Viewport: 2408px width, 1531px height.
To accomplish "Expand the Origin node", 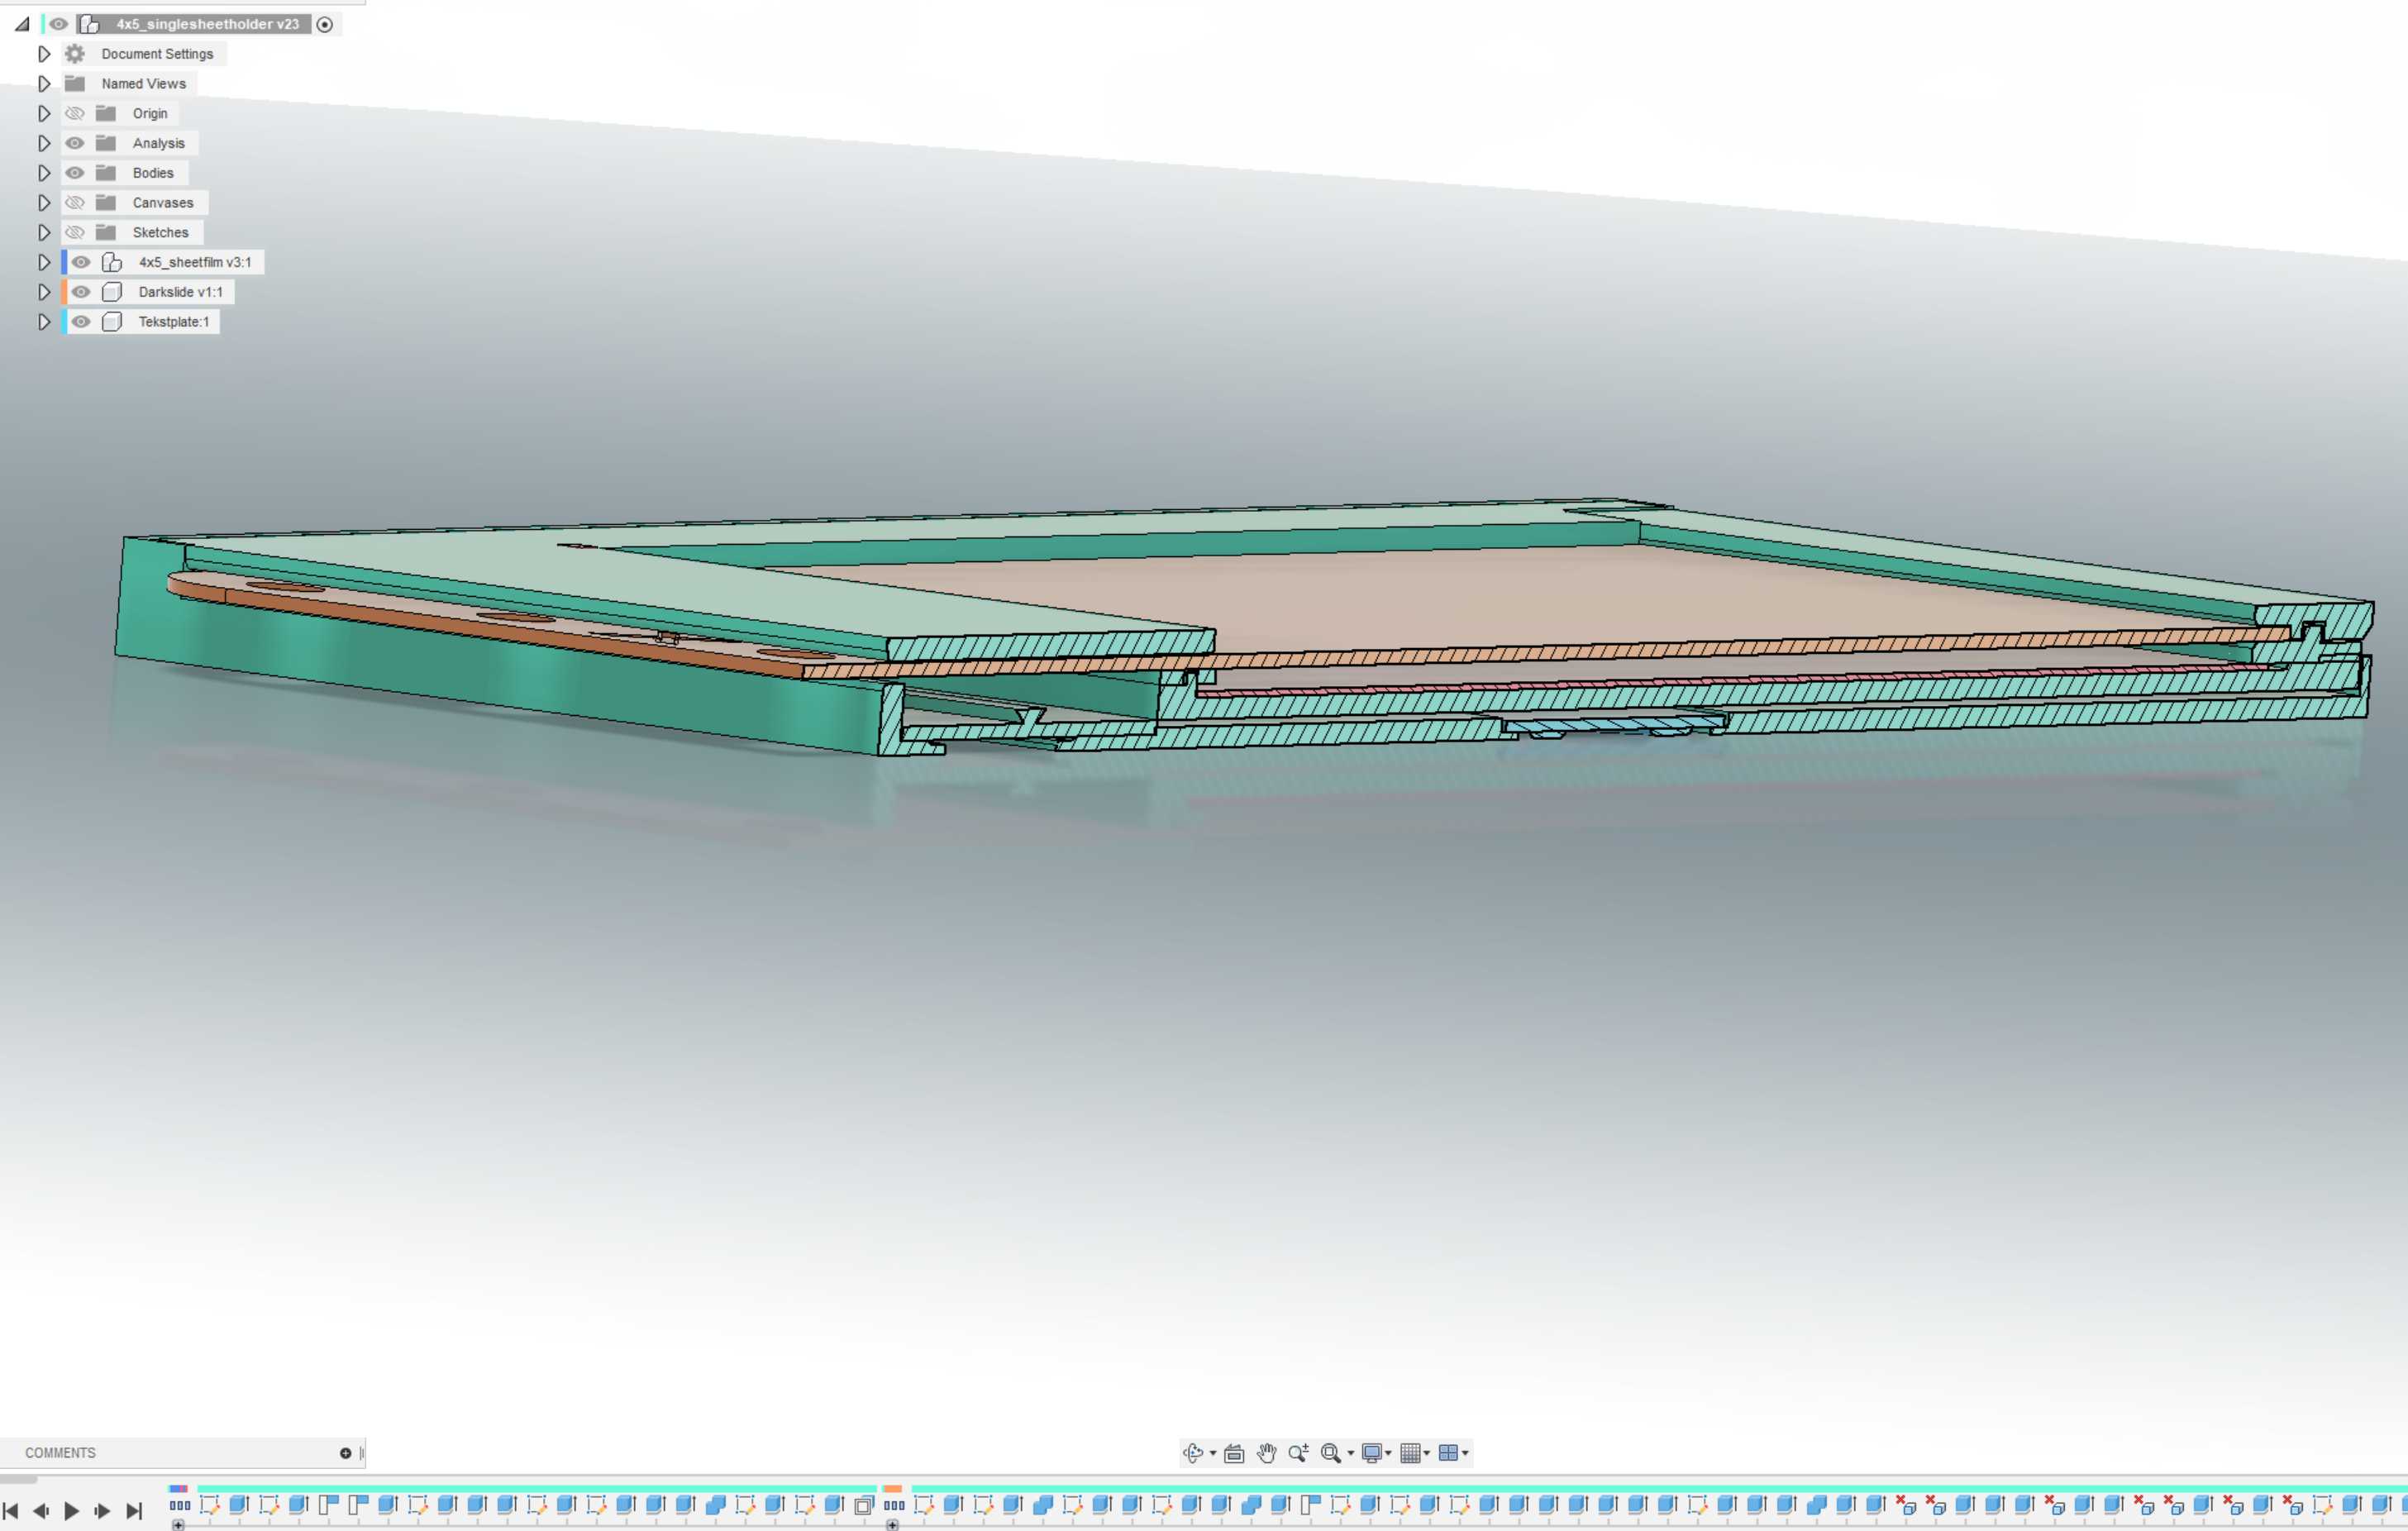I will (x=44, y=113).
